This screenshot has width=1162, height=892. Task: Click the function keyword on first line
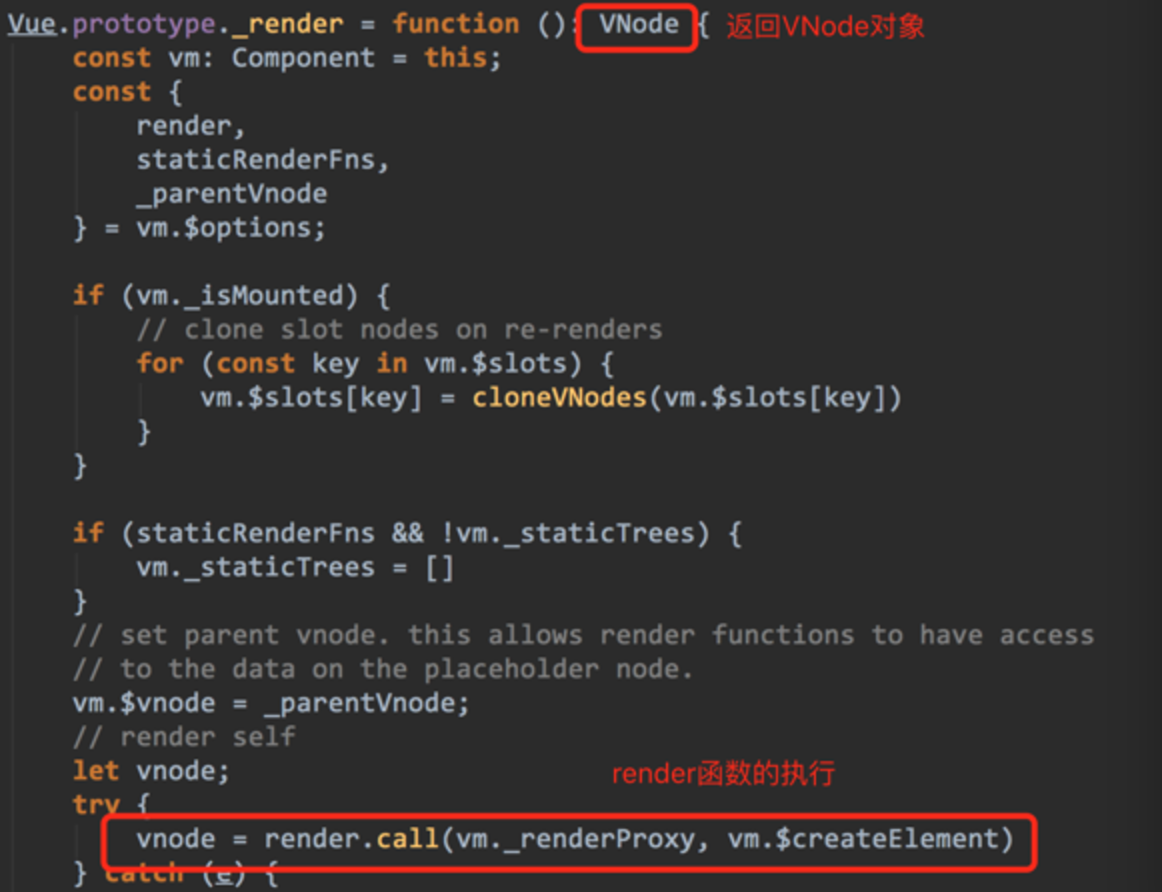coord(455,24)
